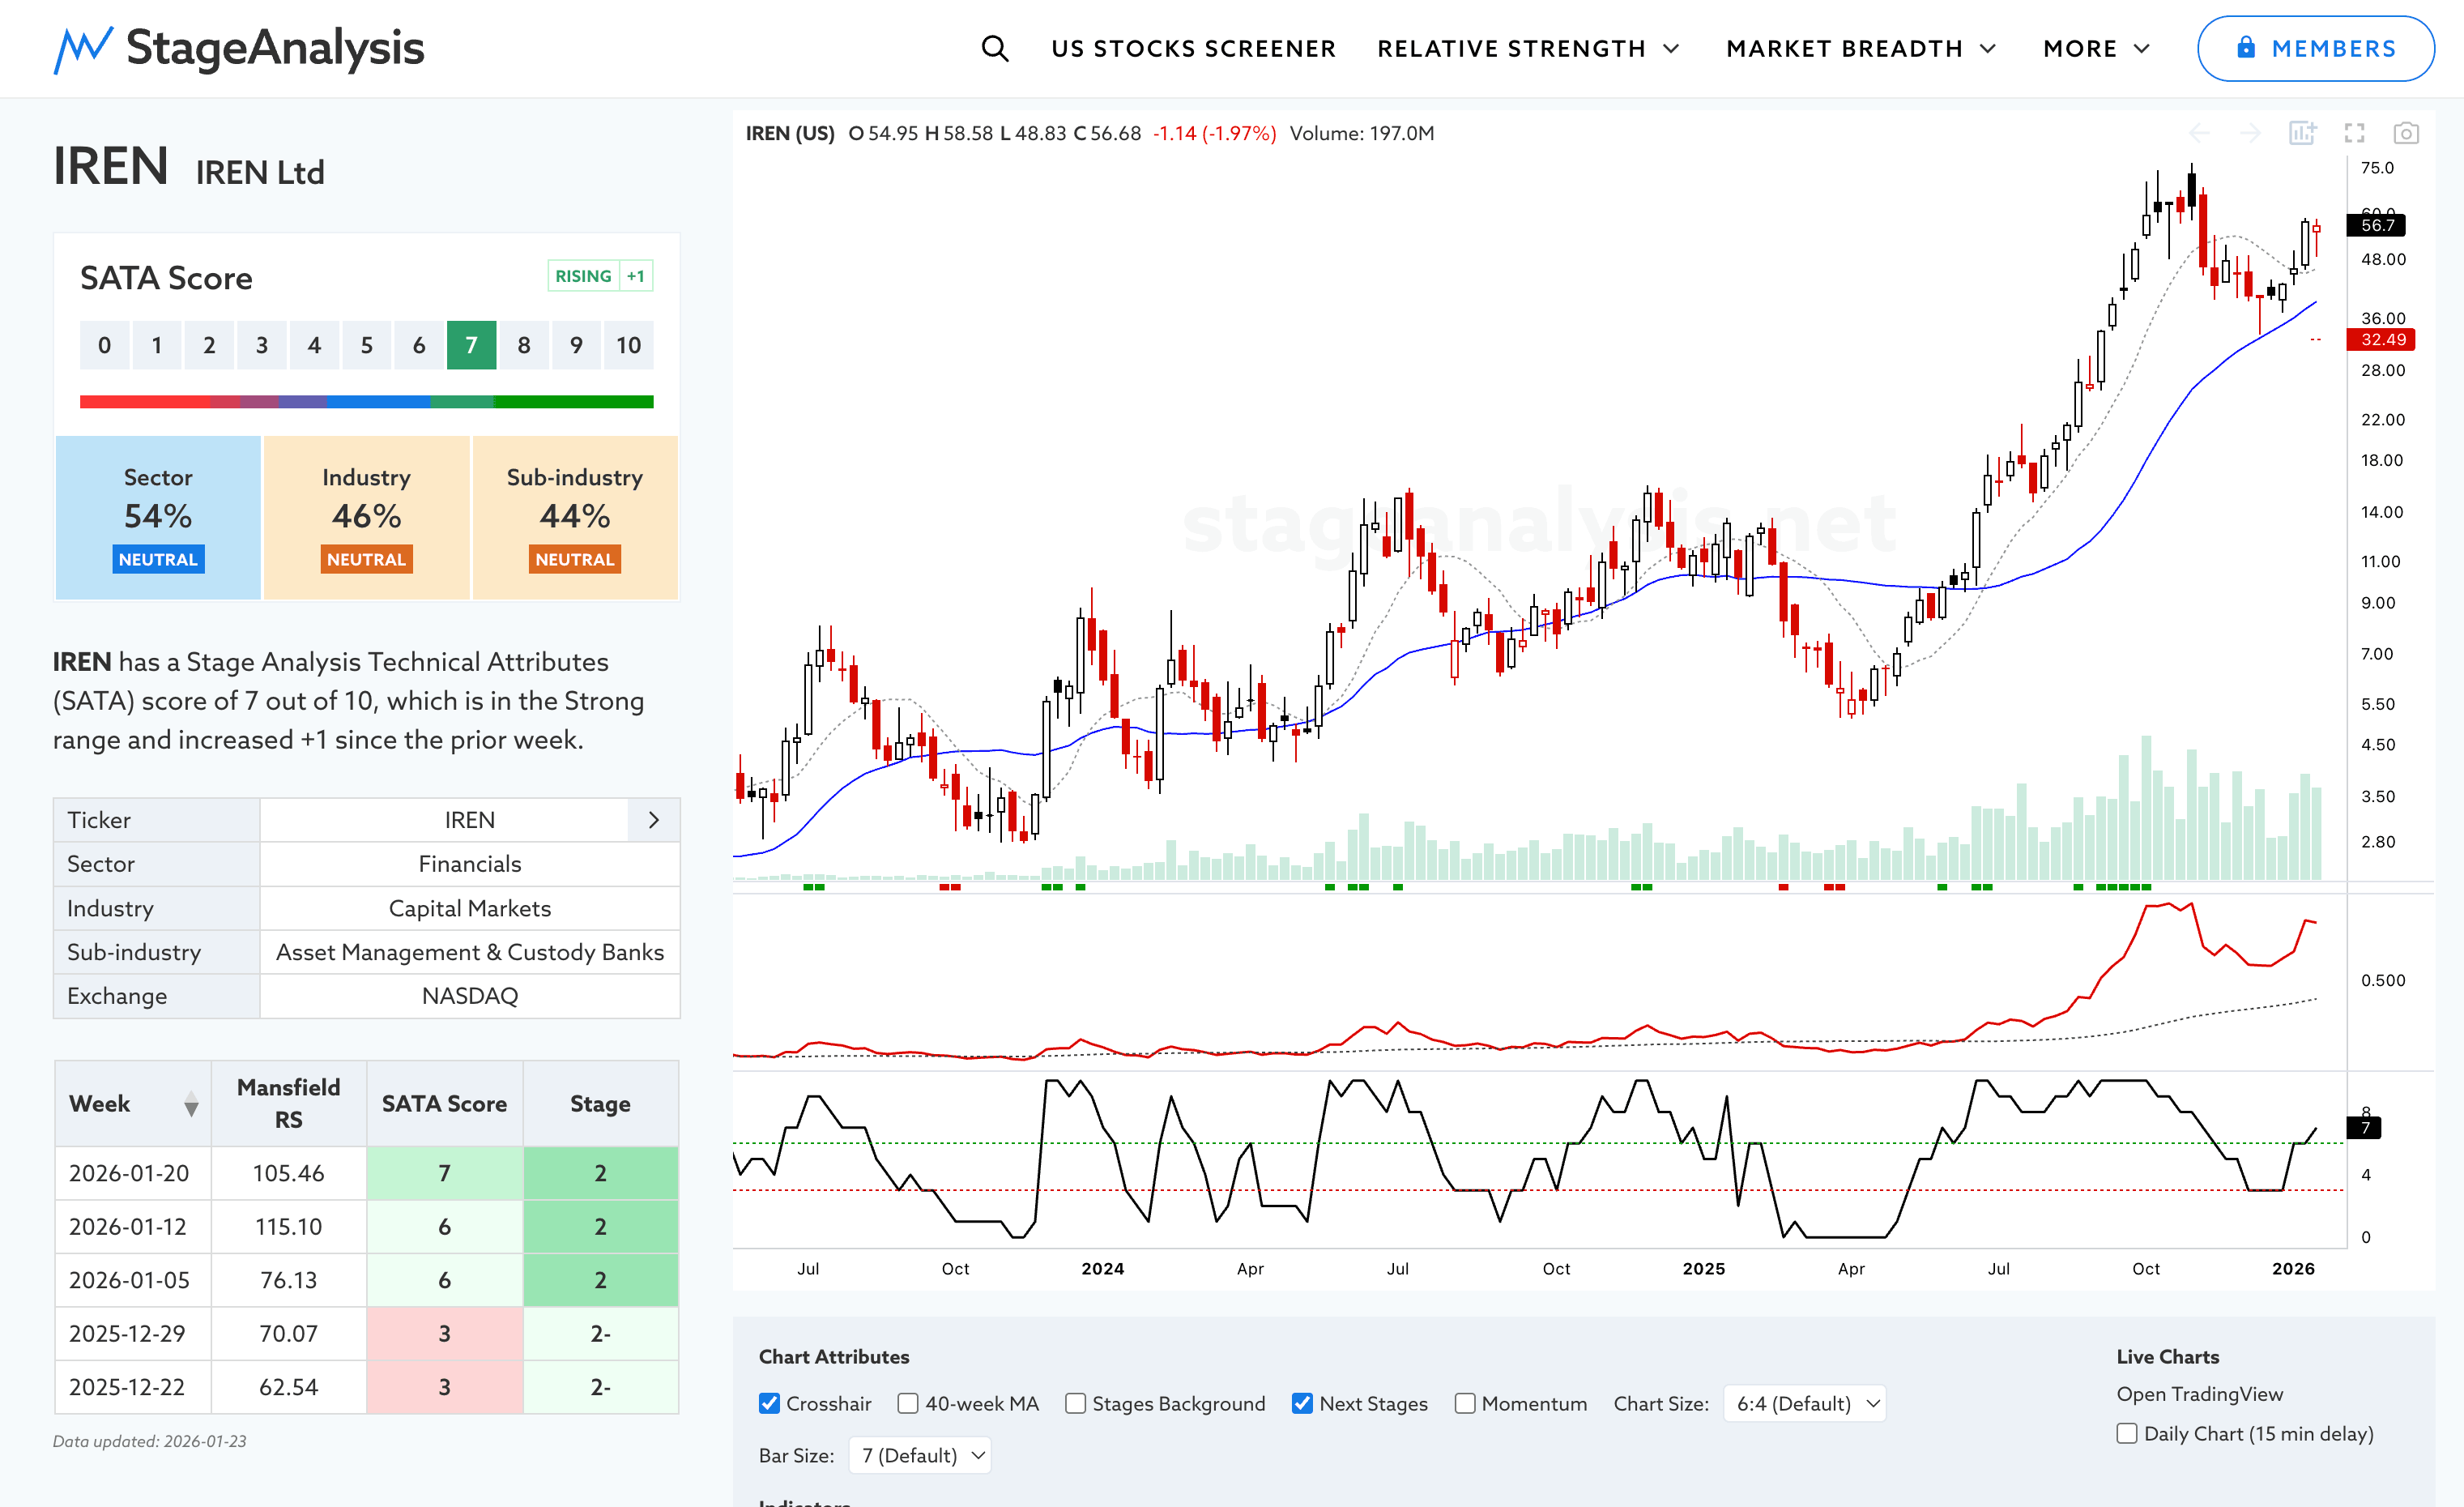Open the Chart Size dropdown
This screenshot has height=1507, width=2464.
[x=1804, y=1403]
